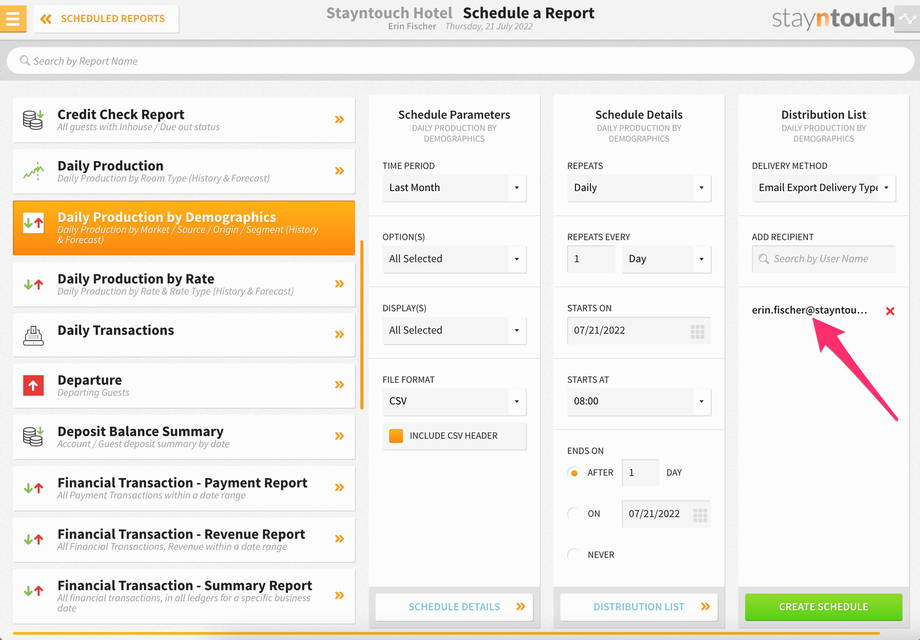This screenshot has width=920, height=640.
Task: Open the Ends On calendar icon
Action: pyautogui.click(x=700, y=515)
